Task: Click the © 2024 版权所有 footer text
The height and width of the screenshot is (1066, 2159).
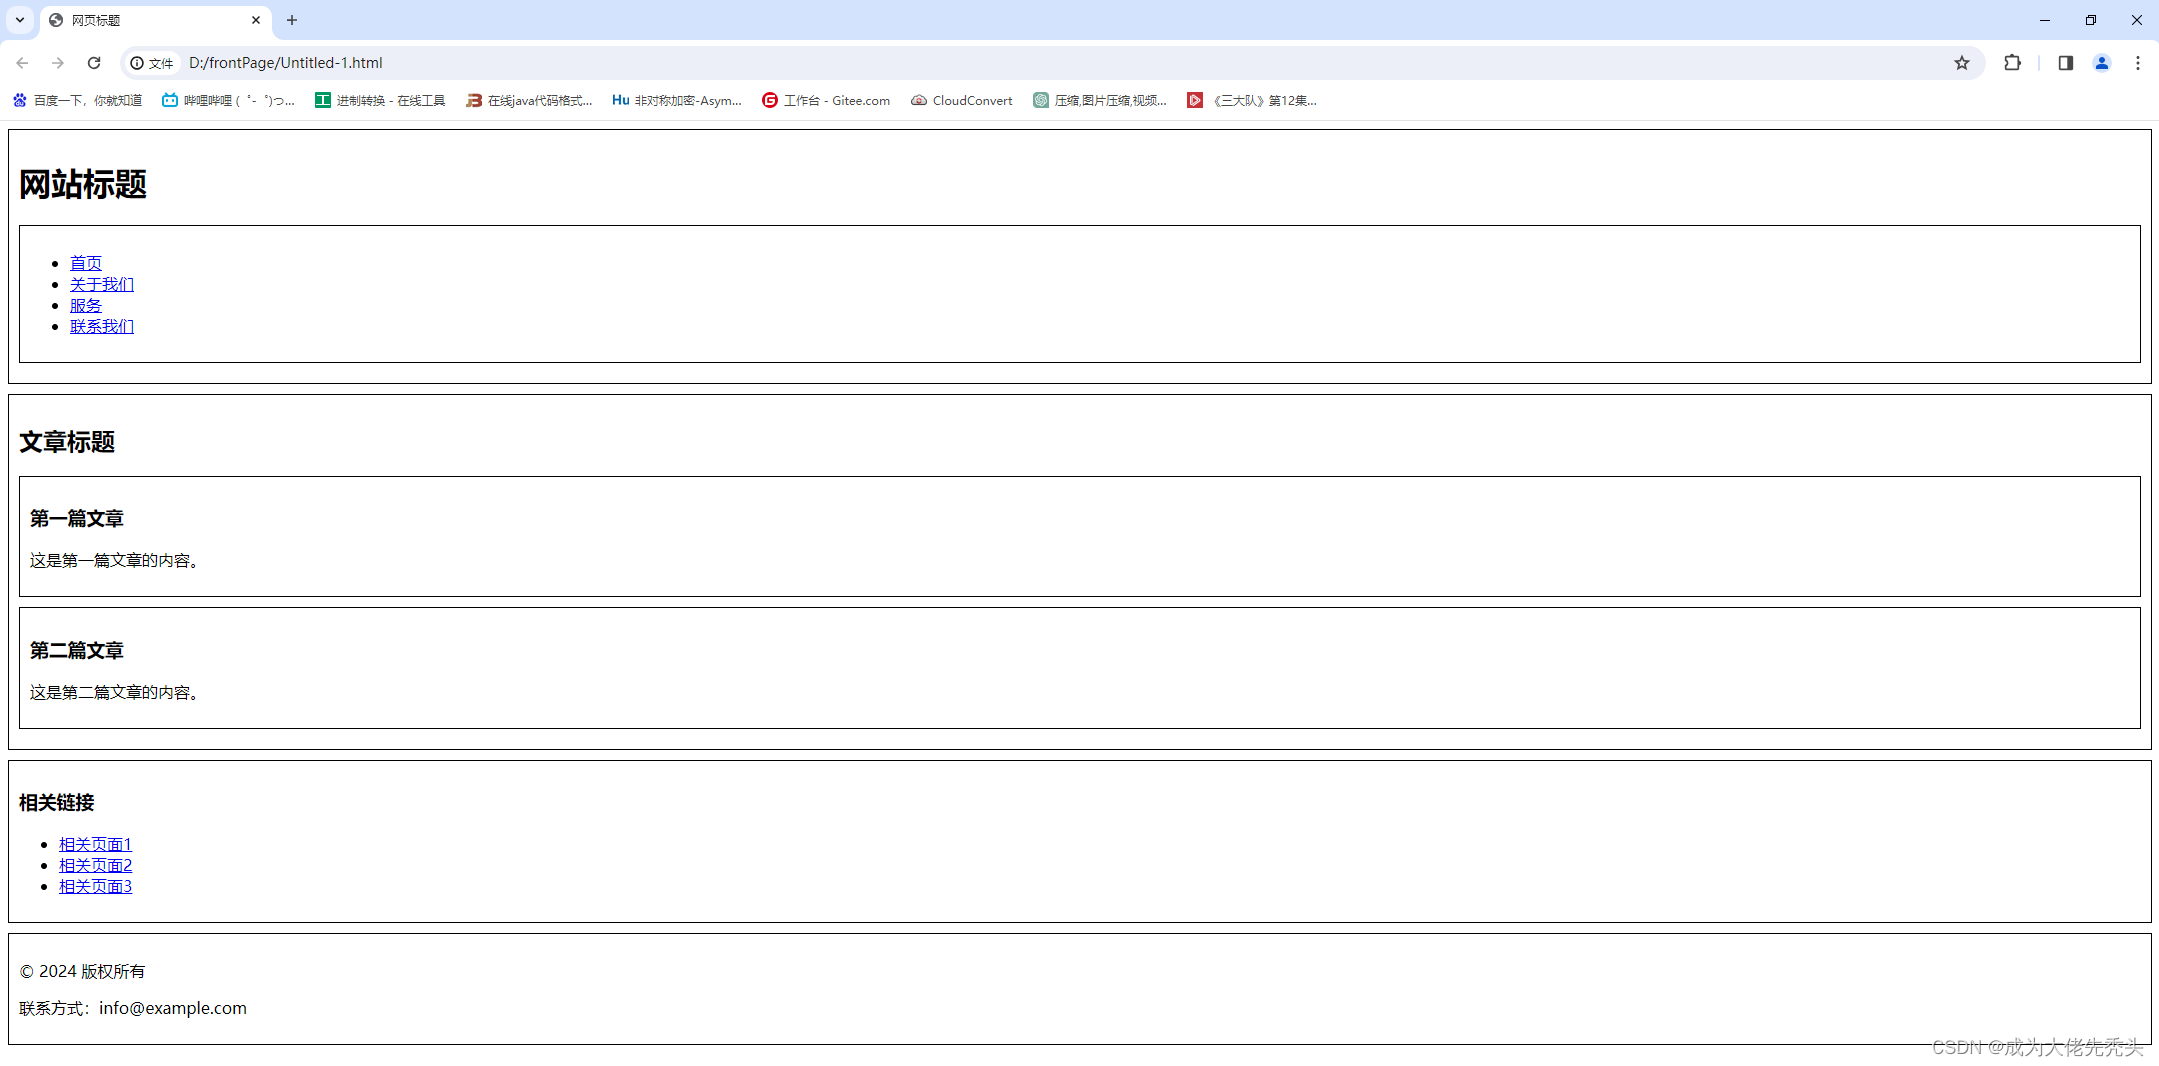Action: point(82,971)
